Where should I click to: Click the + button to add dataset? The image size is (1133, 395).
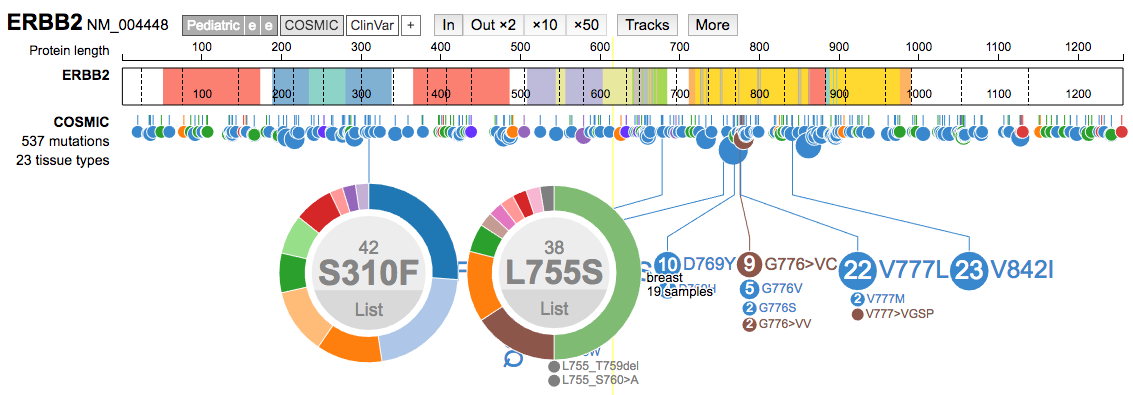pyautogui.click(x=410, y=25)
